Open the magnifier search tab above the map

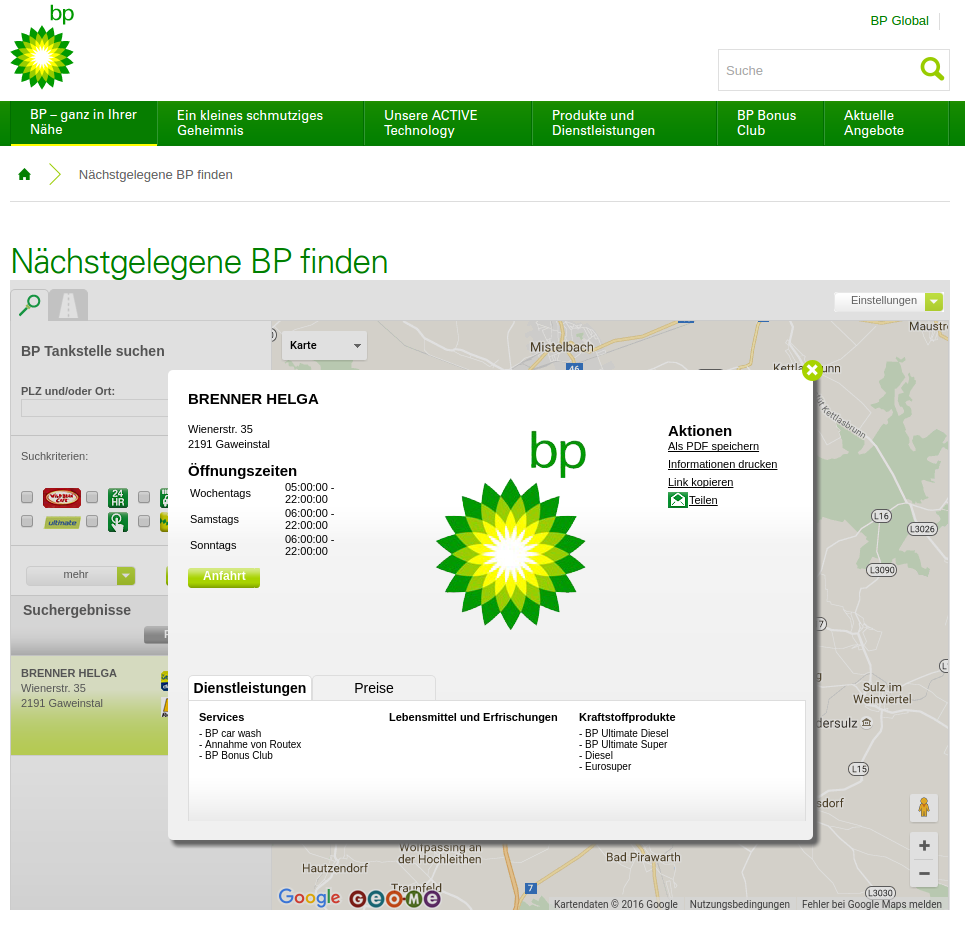[29, 305]
